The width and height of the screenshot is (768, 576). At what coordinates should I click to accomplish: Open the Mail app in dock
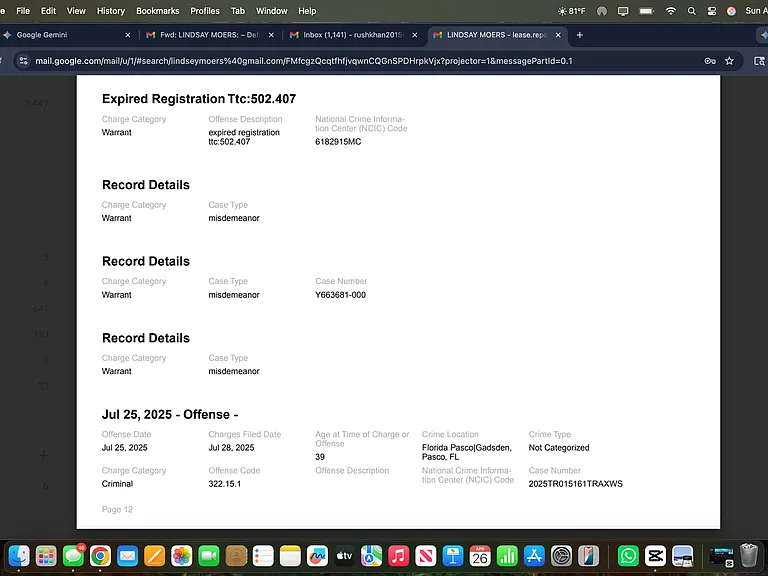pos(127,556)
